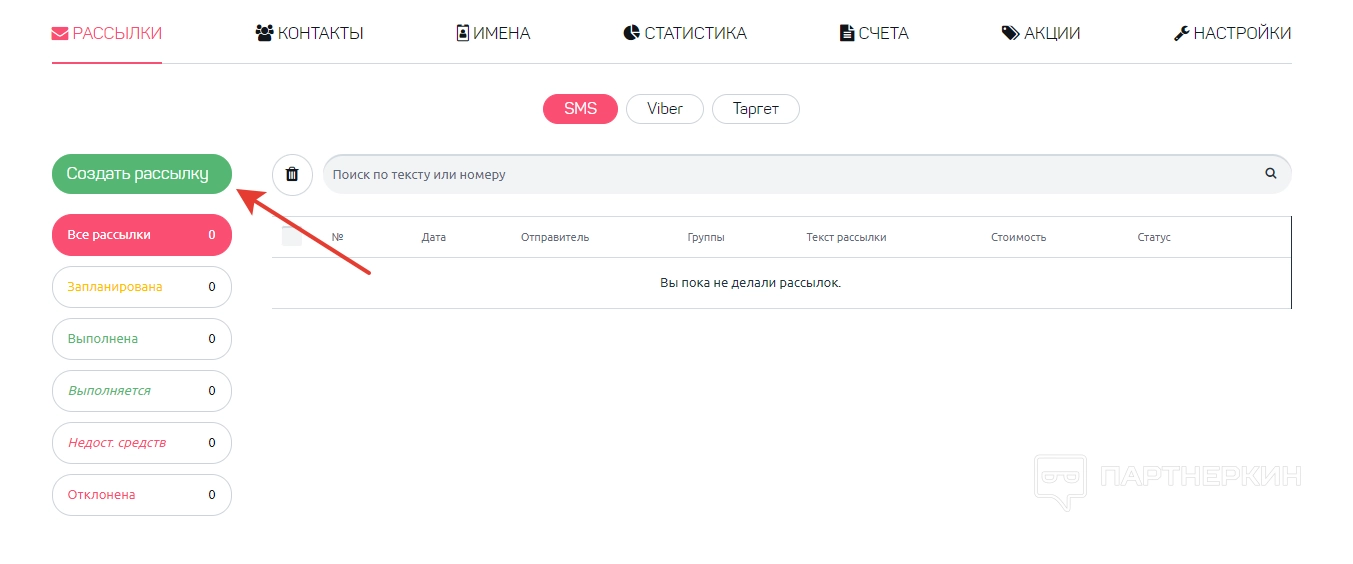Show Выполнена mailings
The width and height of the screenshot is (1353, 564).
coord(141,339)
